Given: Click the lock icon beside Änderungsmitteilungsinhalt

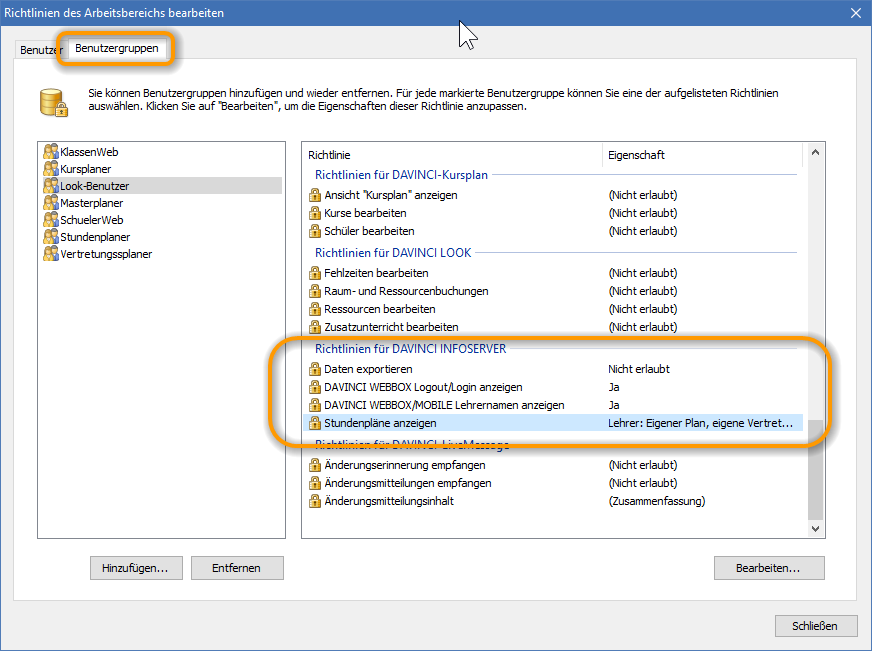Looking at the screenshot, I should [x=315, y=501].
